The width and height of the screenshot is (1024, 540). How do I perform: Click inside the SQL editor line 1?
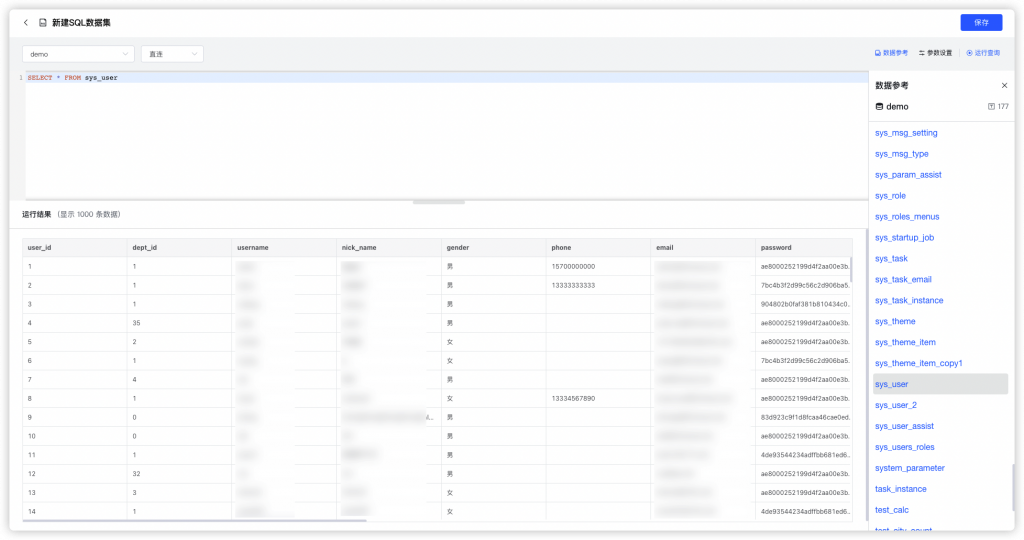[447, 78]
